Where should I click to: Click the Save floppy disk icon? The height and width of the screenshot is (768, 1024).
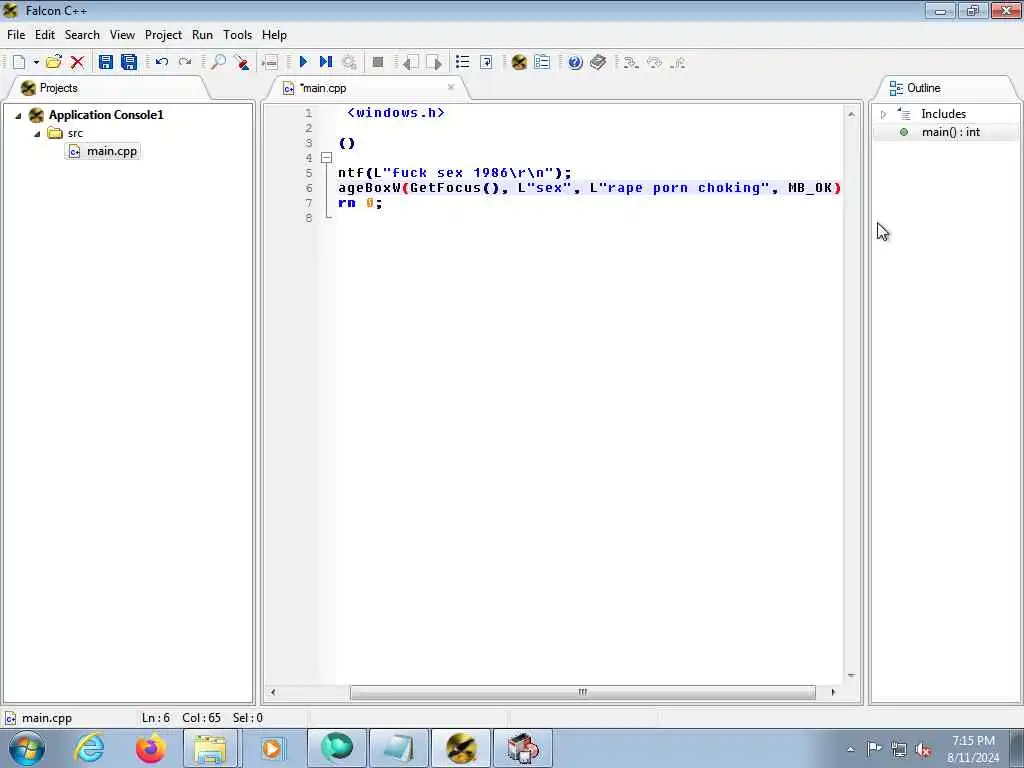105,62
